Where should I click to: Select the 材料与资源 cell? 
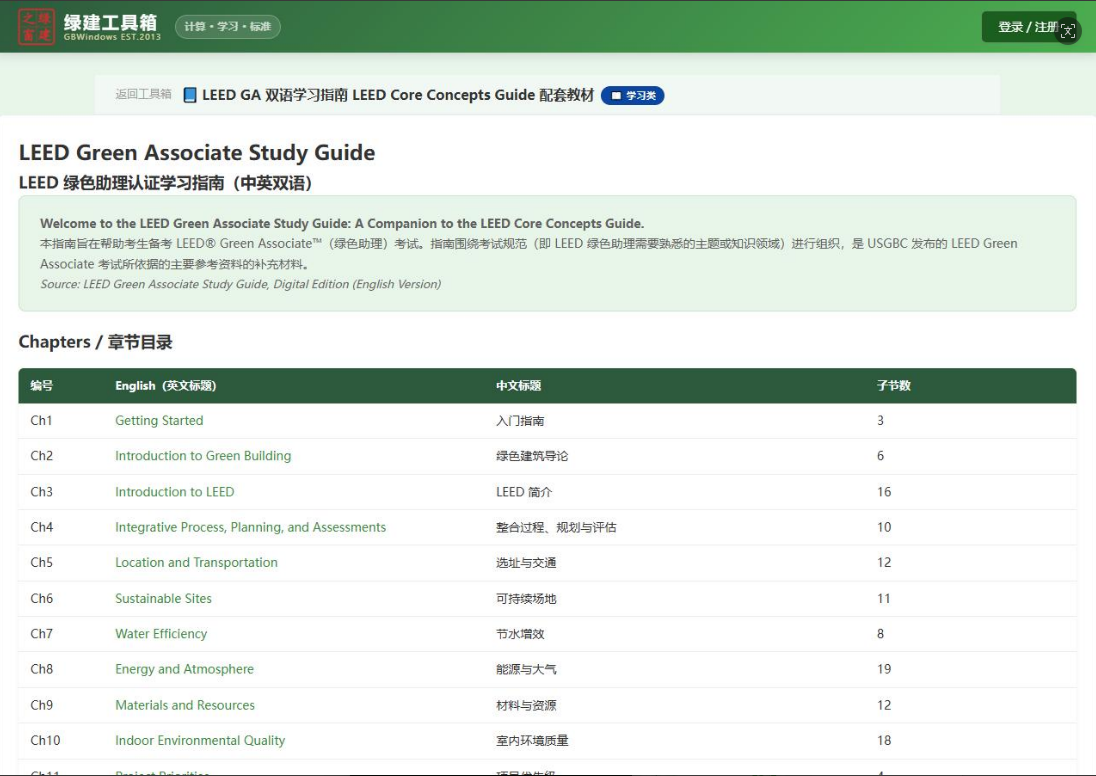pyautogui.click(x=526, y=705)
